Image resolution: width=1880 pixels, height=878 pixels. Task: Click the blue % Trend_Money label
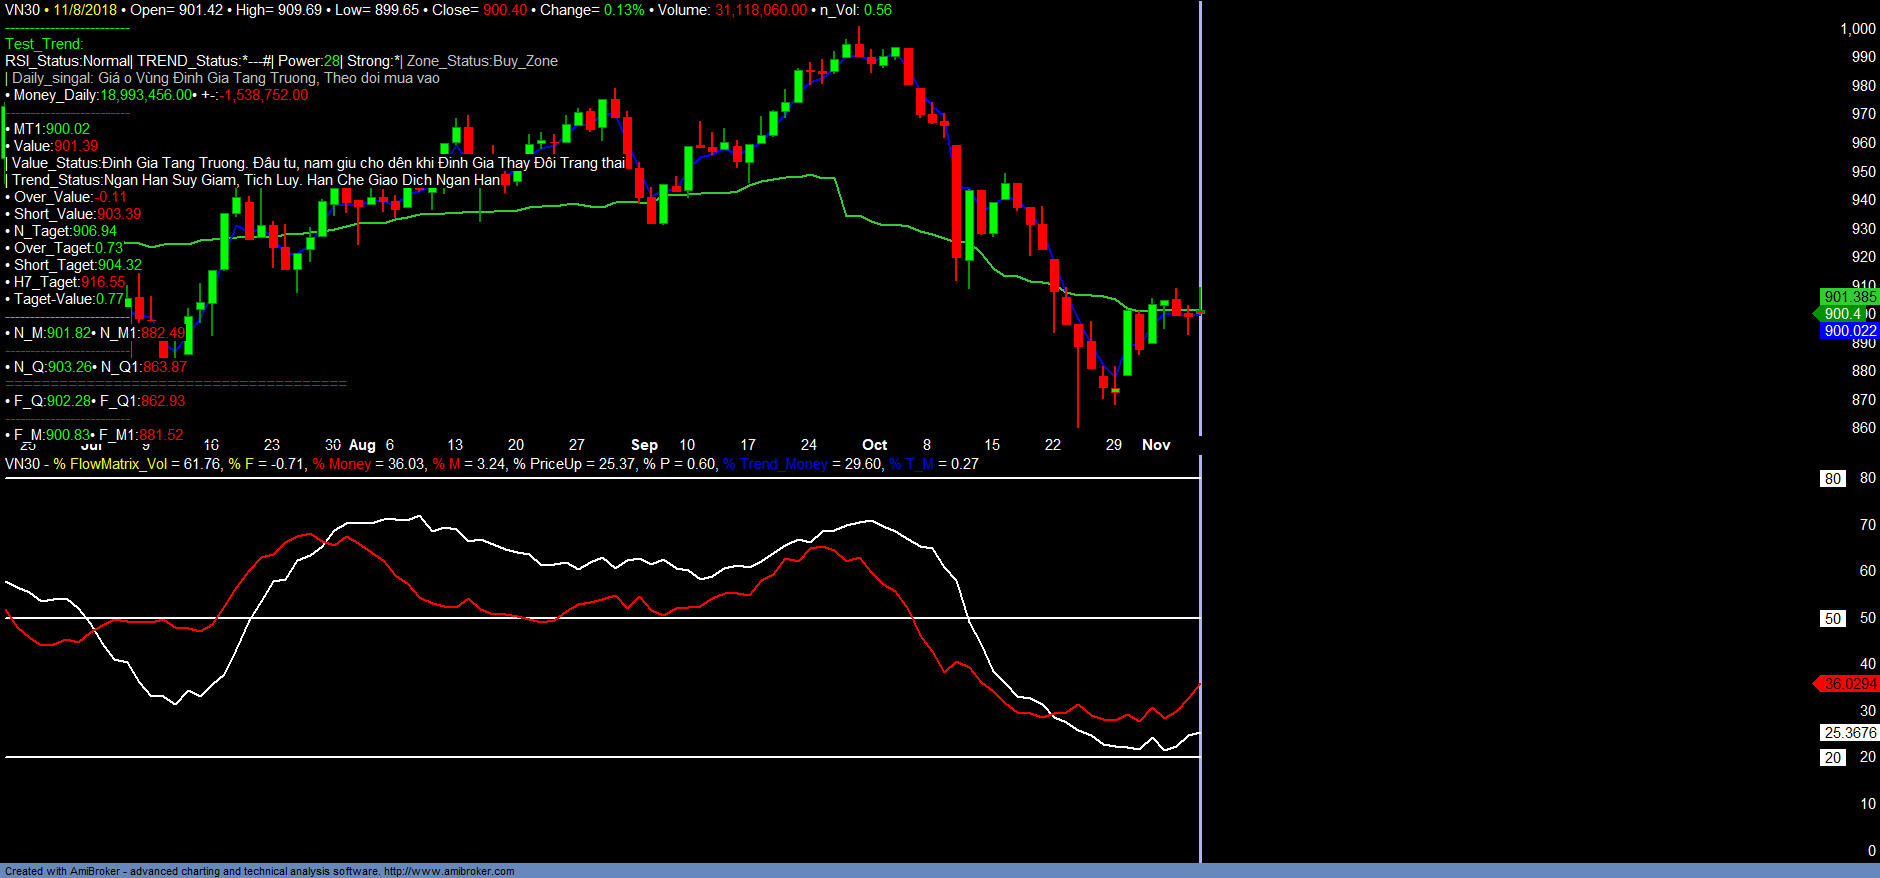(x=775, y=464)
